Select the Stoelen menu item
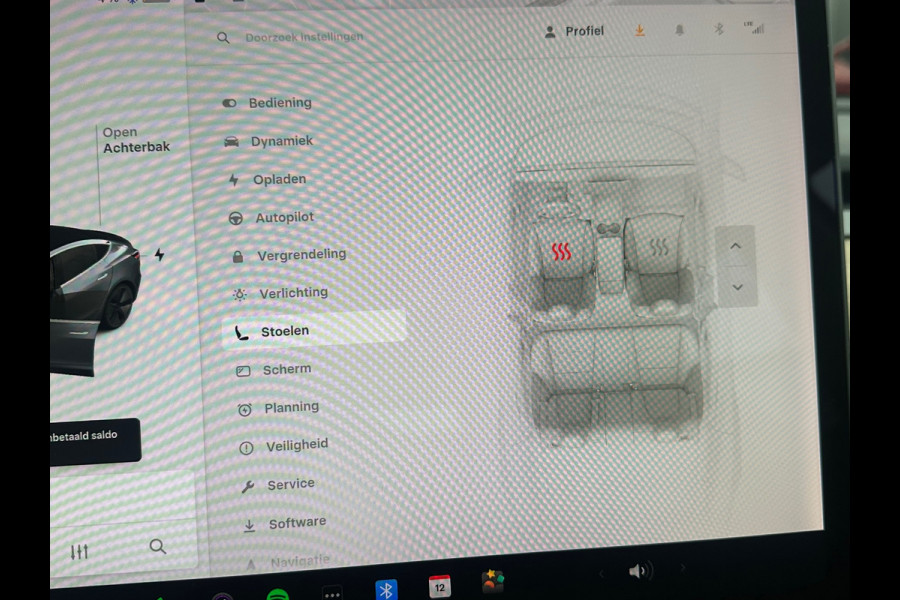900x600 pixels. click(x=286, y=330)
